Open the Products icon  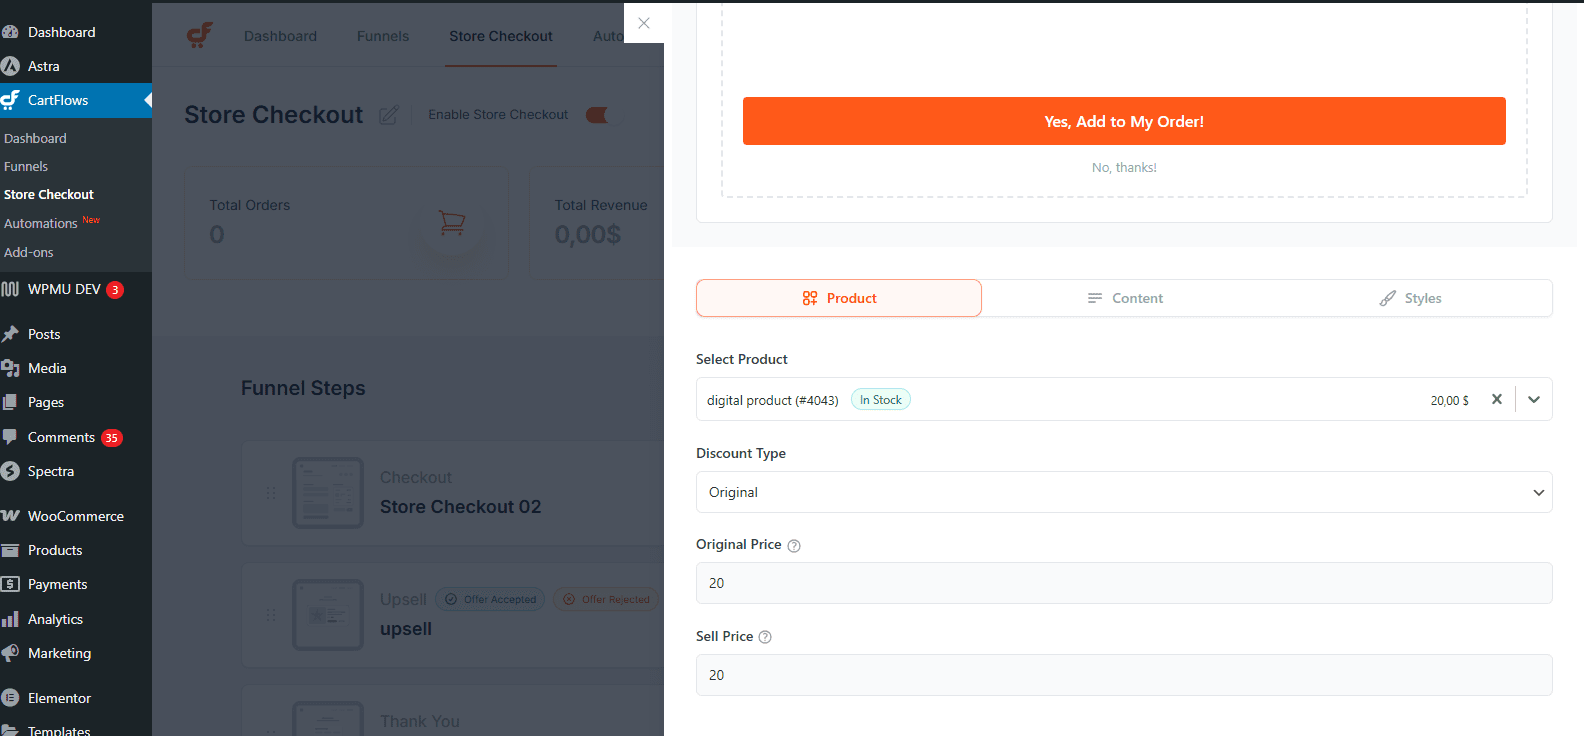coord(10,550)
